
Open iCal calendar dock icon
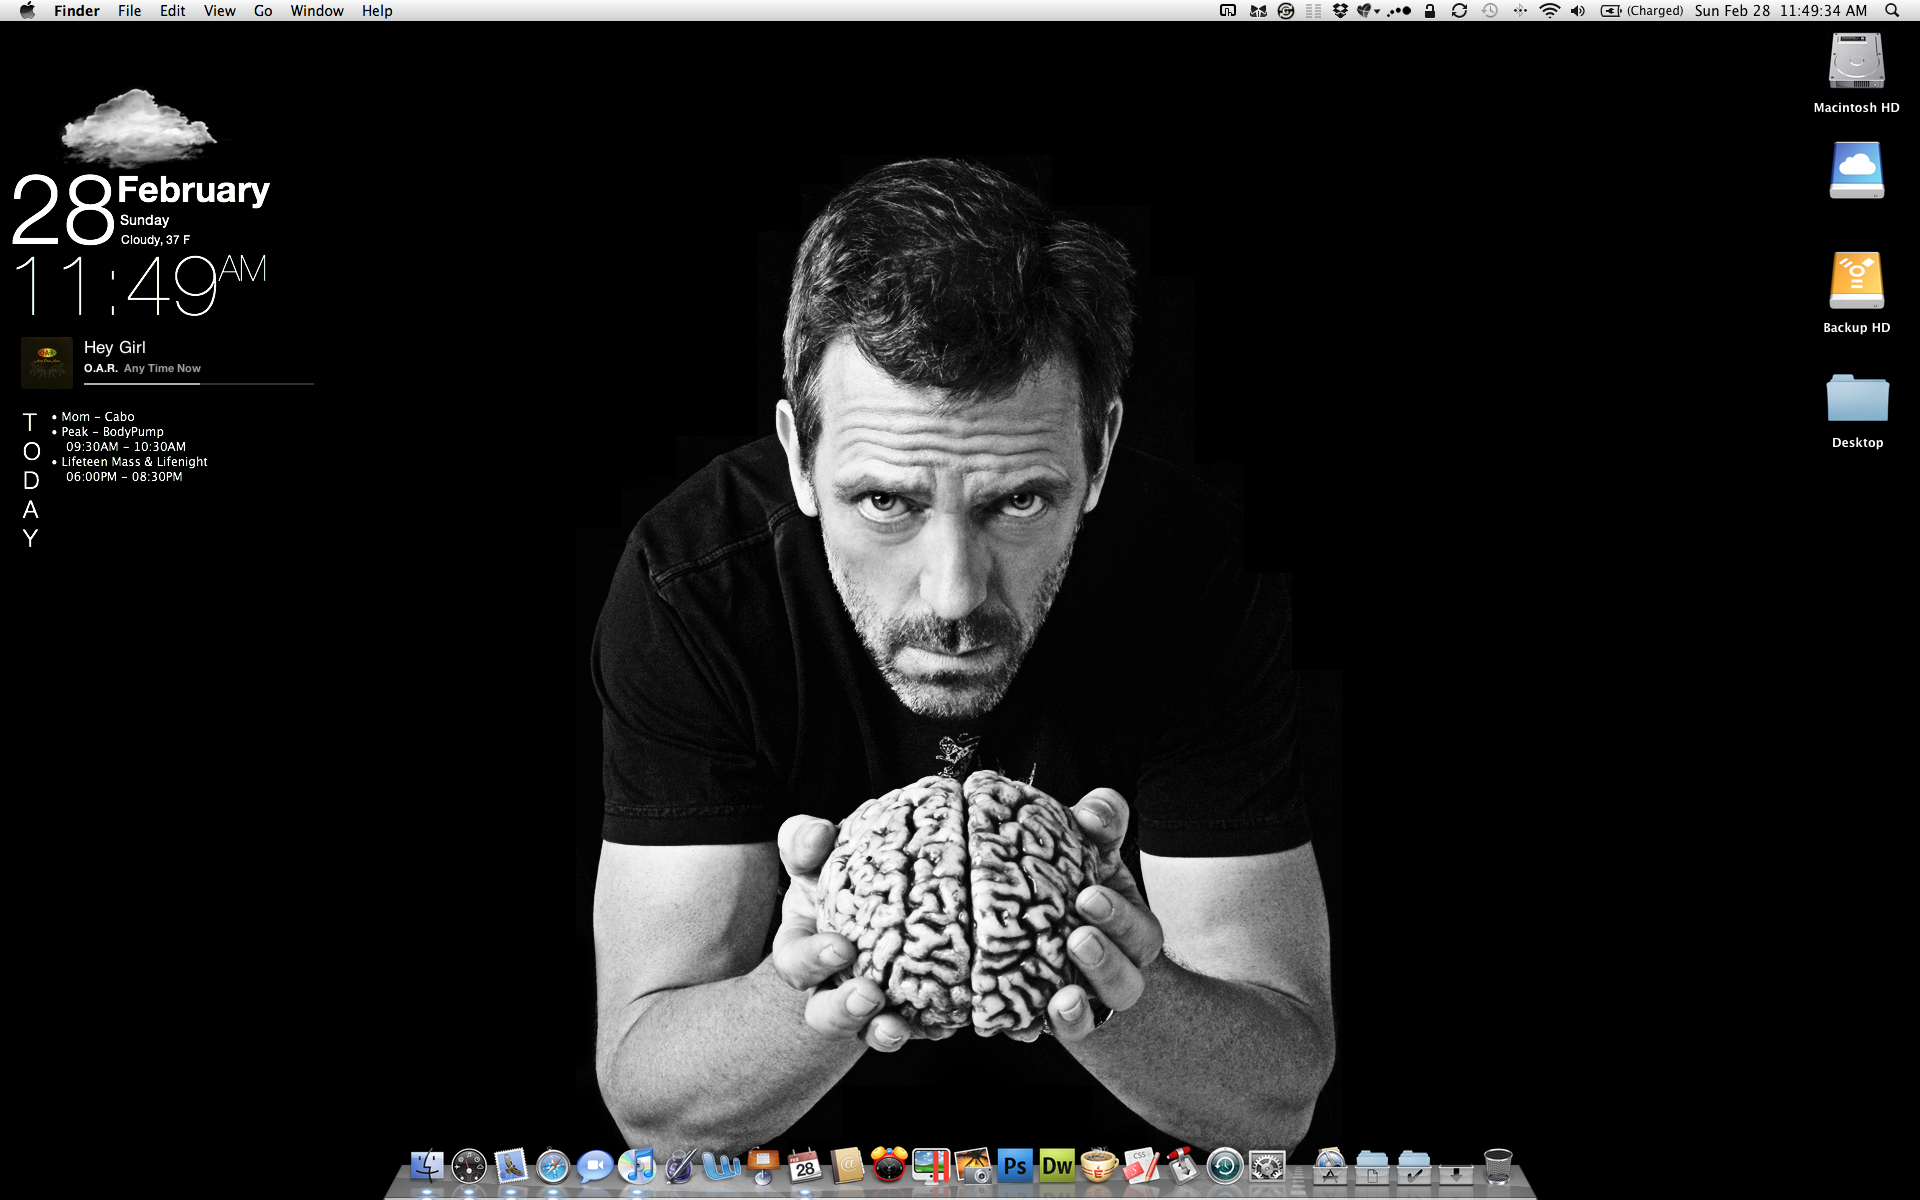[805, 1166]
